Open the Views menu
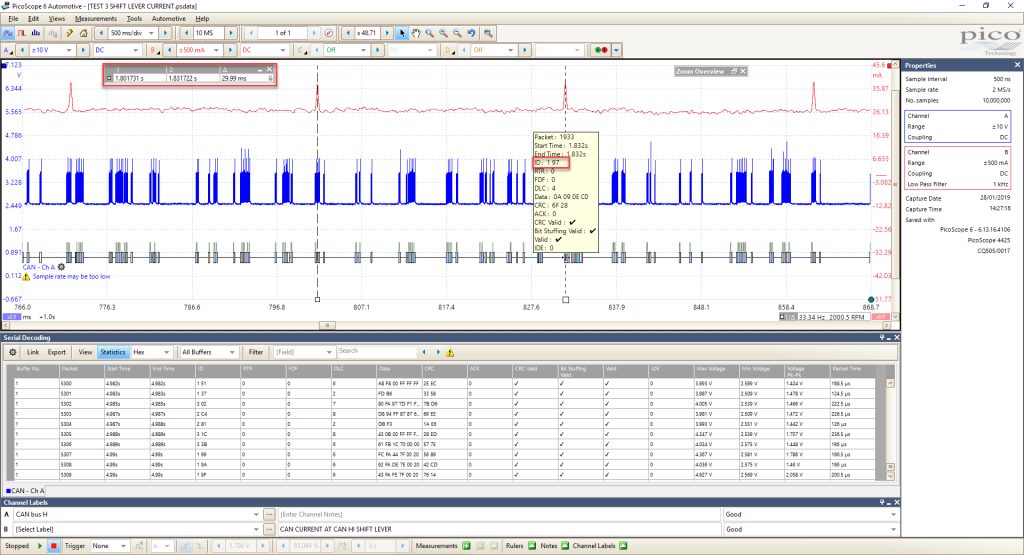Image resolution: width=1024 pixels, height=555 pixels. click(x=57, y=18)
